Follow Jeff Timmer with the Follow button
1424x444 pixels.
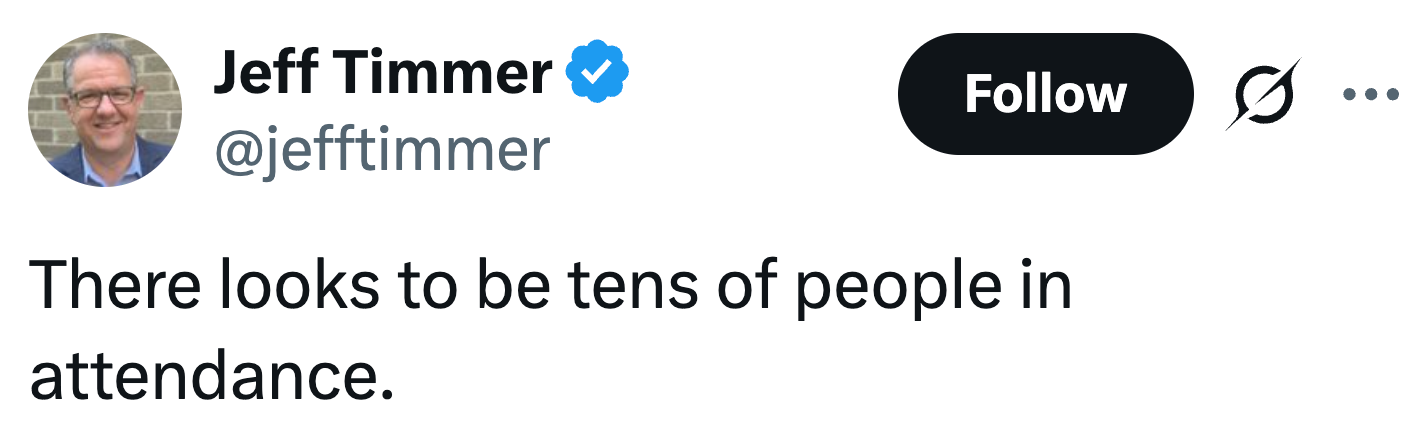(1045, 94)
